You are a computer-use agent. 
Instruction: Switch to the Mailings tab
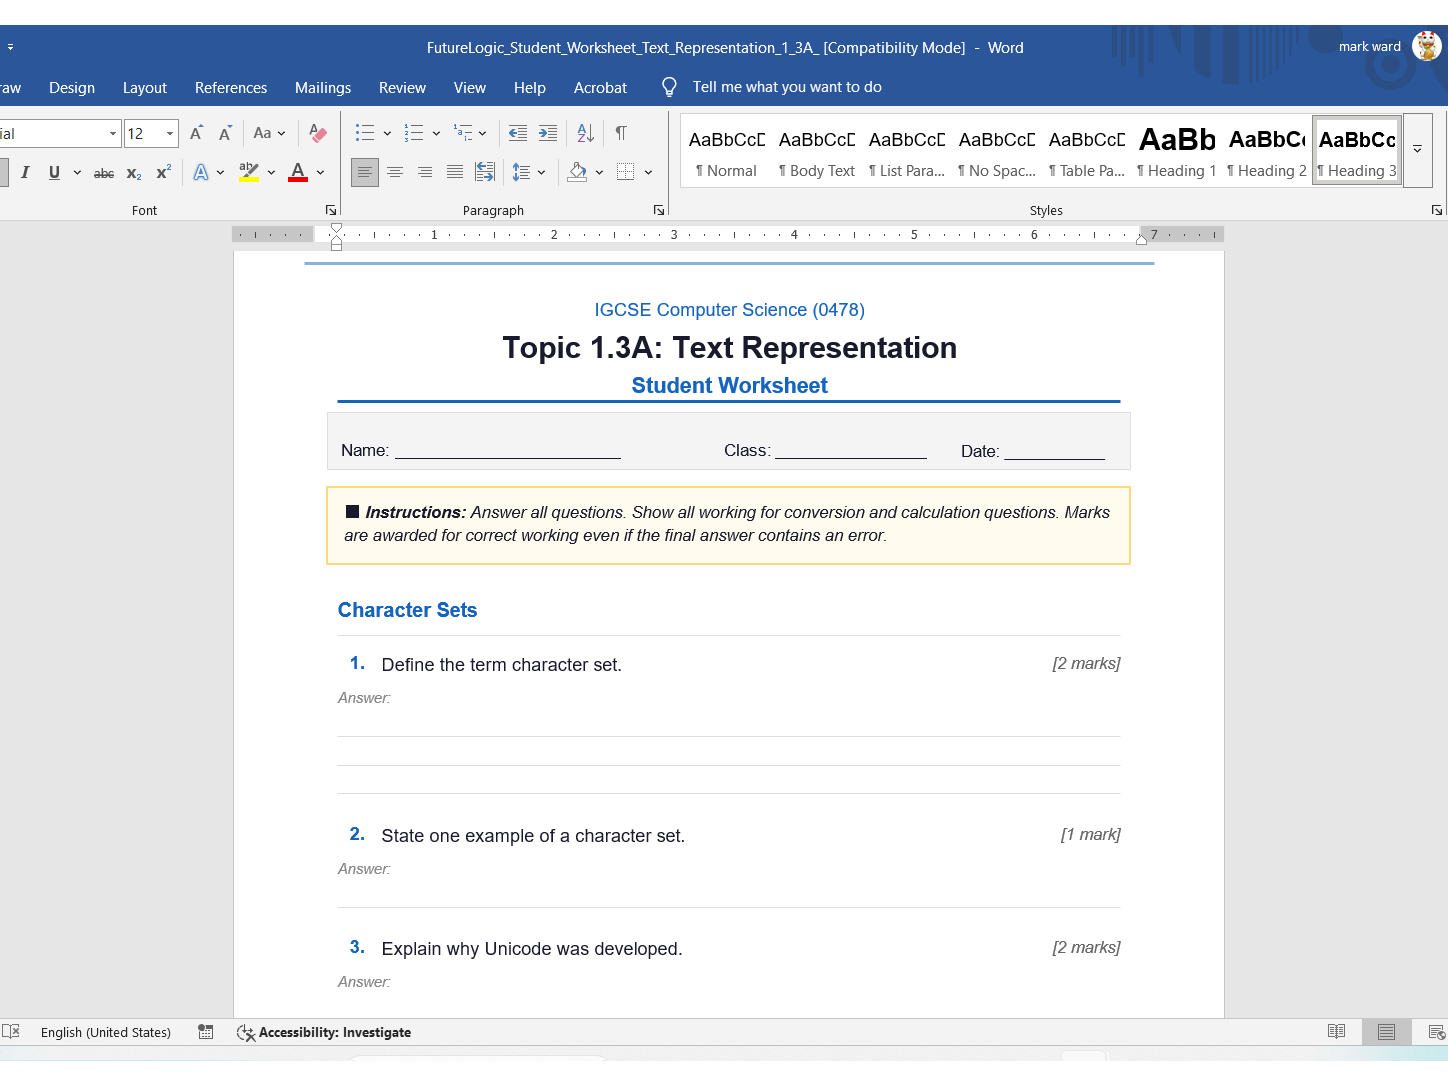click(323, 88)
